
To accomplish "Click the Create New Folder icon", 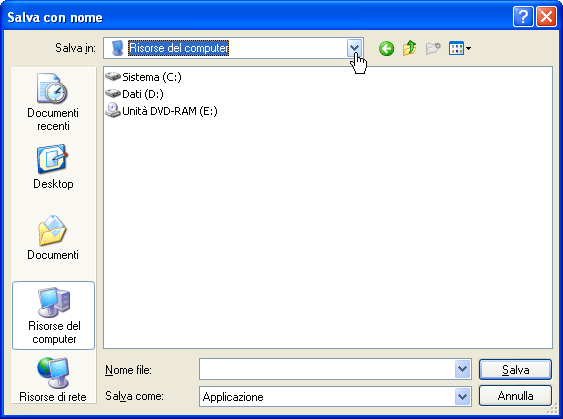I will click(x=433, y=48).
